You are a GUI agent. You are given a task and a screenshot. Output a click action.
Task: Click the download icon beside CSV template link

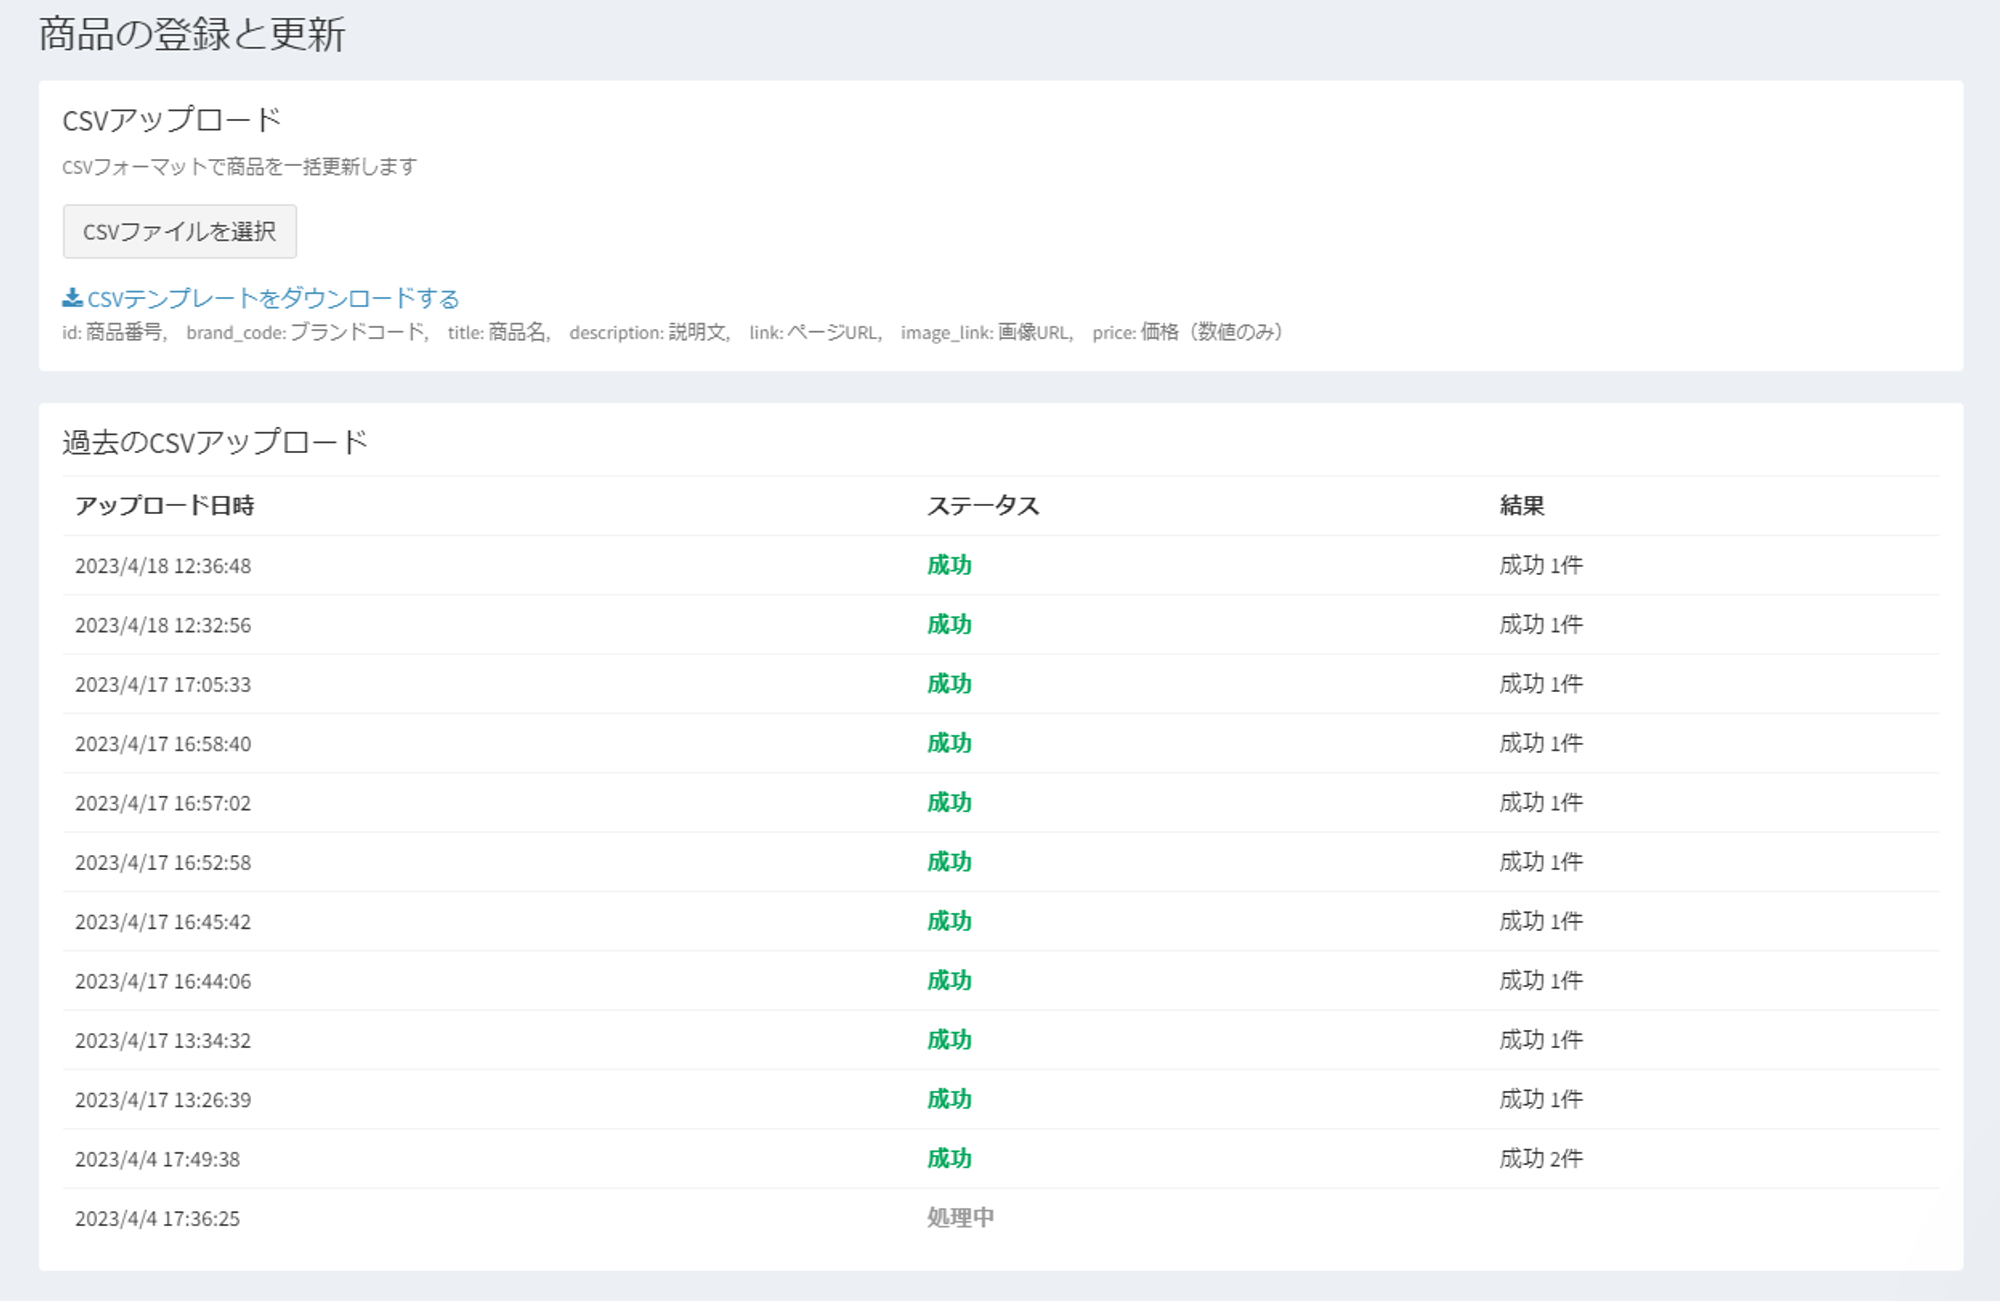[x=72, y=298]
